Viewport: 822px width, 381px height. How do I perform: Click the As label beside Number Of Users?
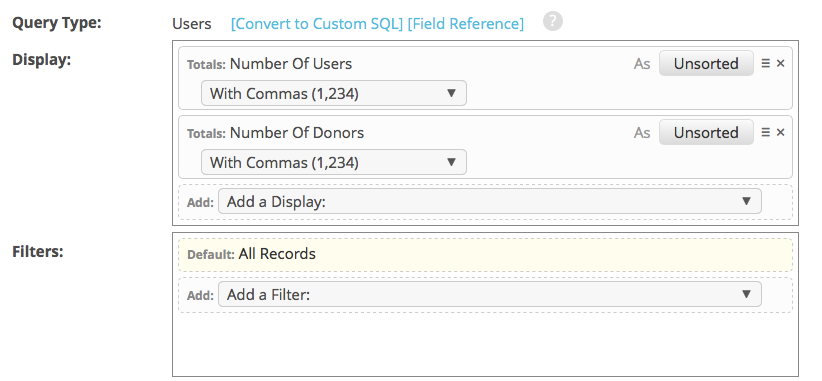tap(642, 64)
